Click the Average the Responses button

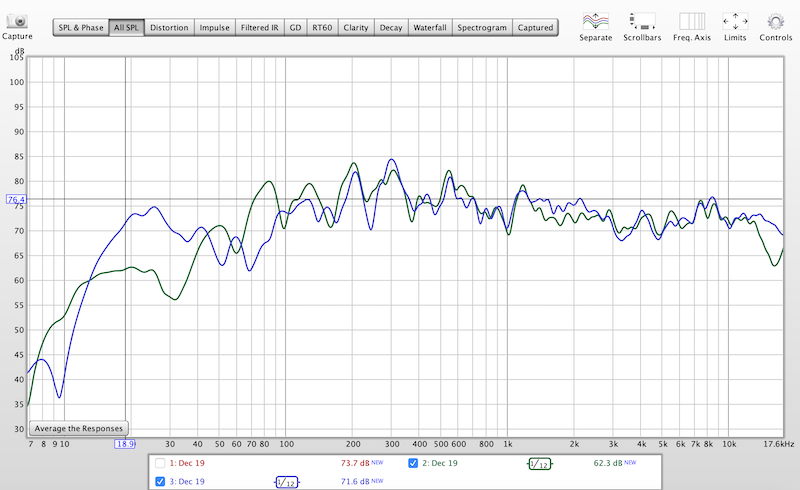point(79,428)
